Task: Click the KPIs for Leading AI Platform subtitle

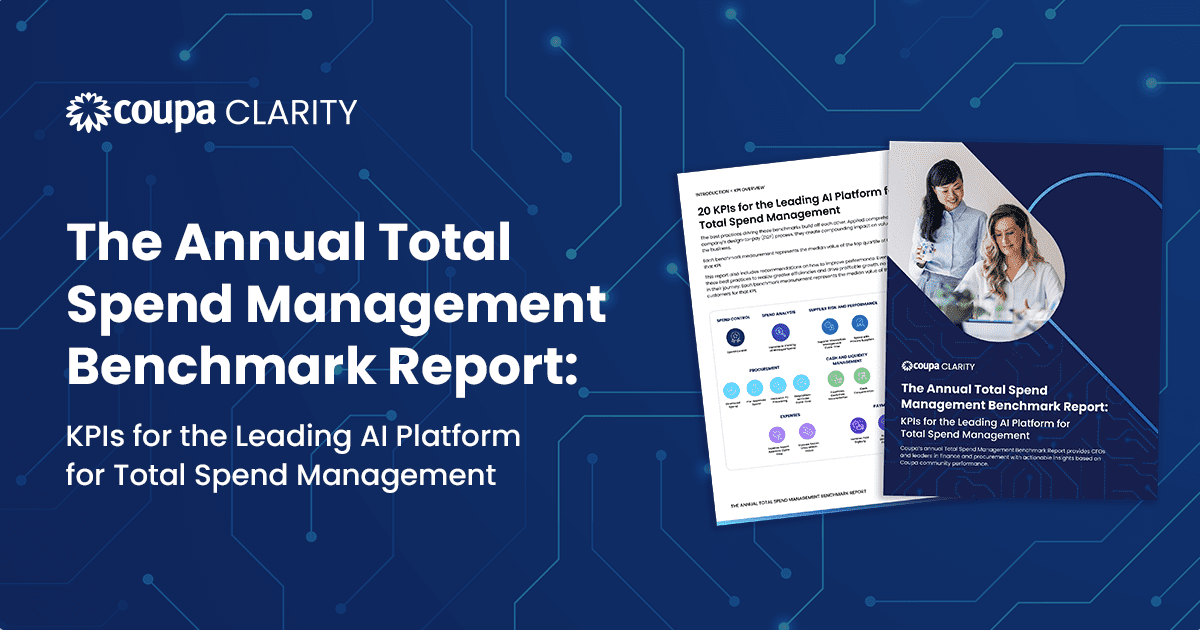Action: (x=293, y=455)
